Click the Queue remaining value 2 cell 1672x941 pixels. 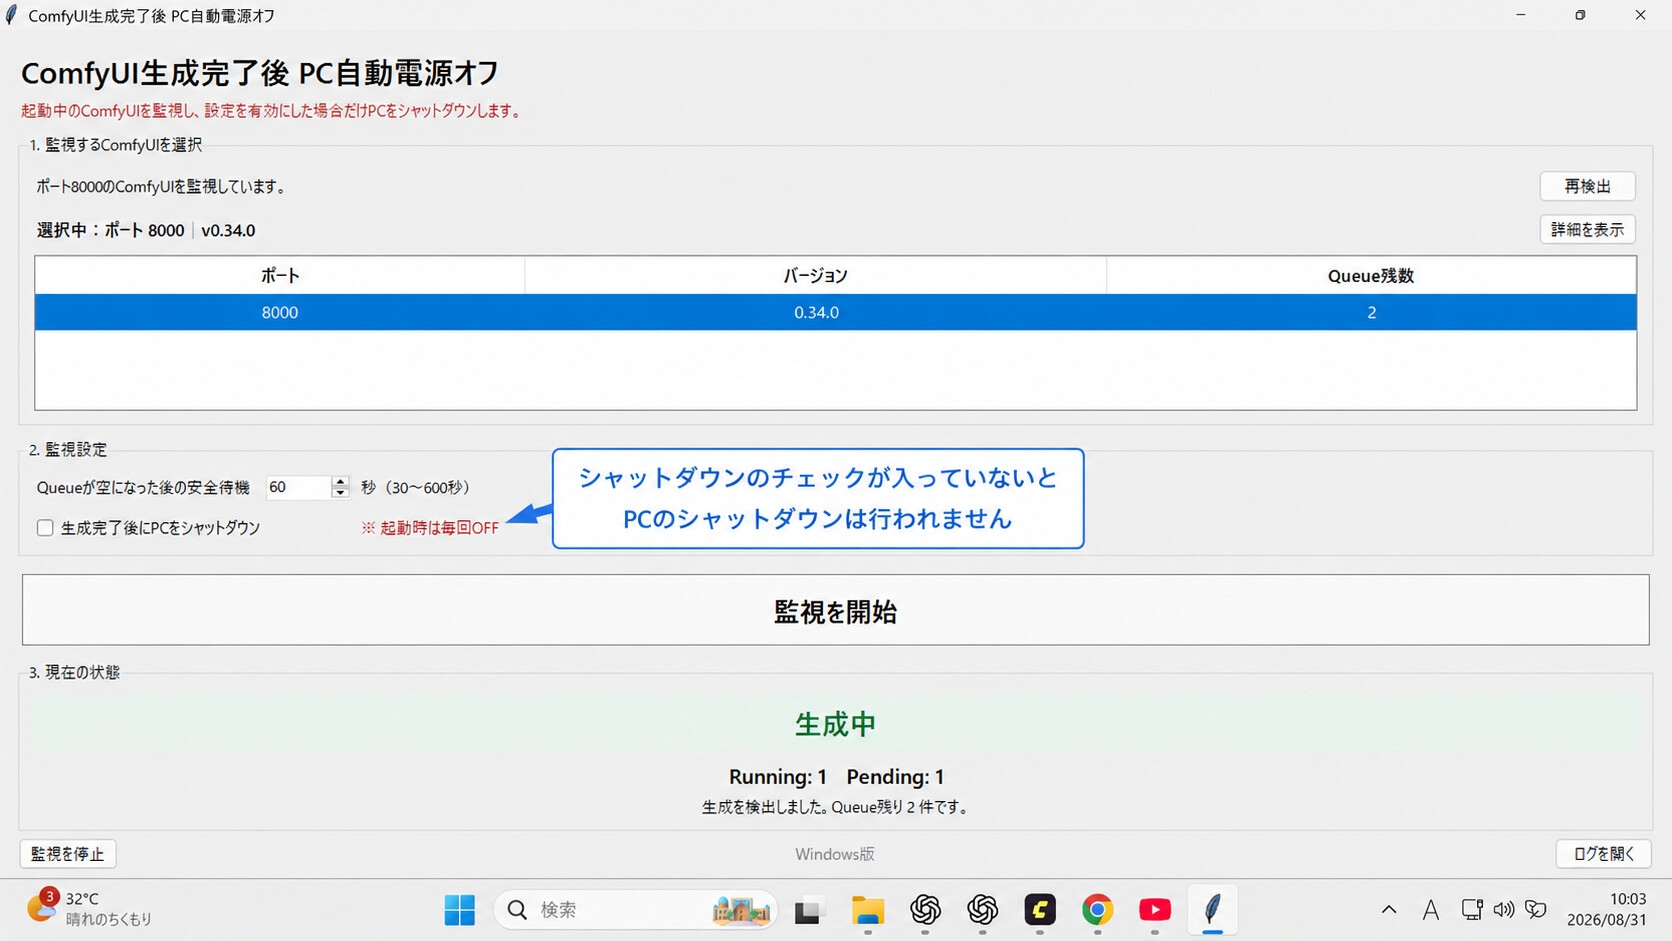pos(1371,312)
